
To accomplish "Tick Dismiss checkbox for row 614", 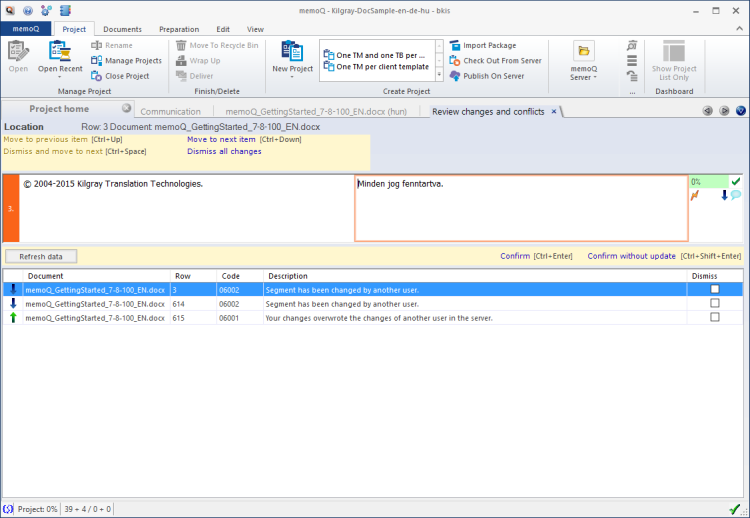I will coord(714,303).
